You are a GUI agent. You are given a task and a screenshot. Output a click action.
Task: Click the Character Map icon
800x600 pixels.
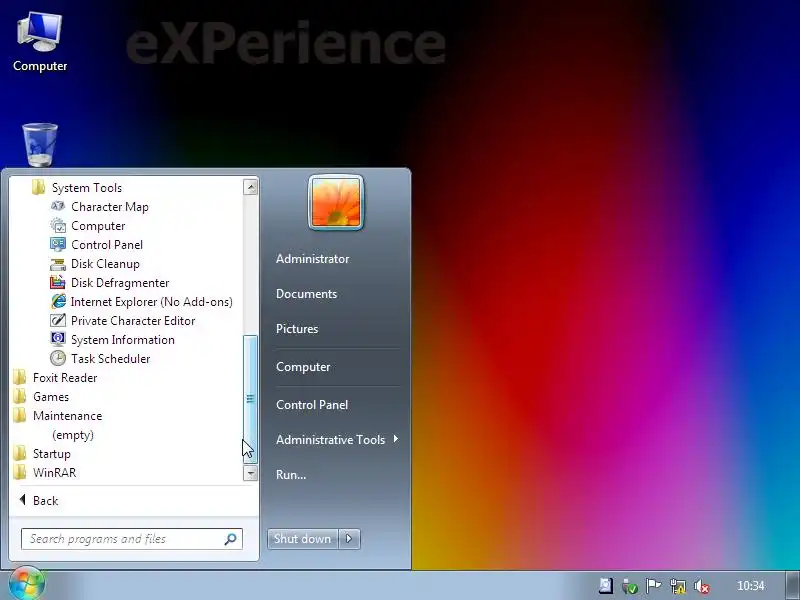click(58, 207)
